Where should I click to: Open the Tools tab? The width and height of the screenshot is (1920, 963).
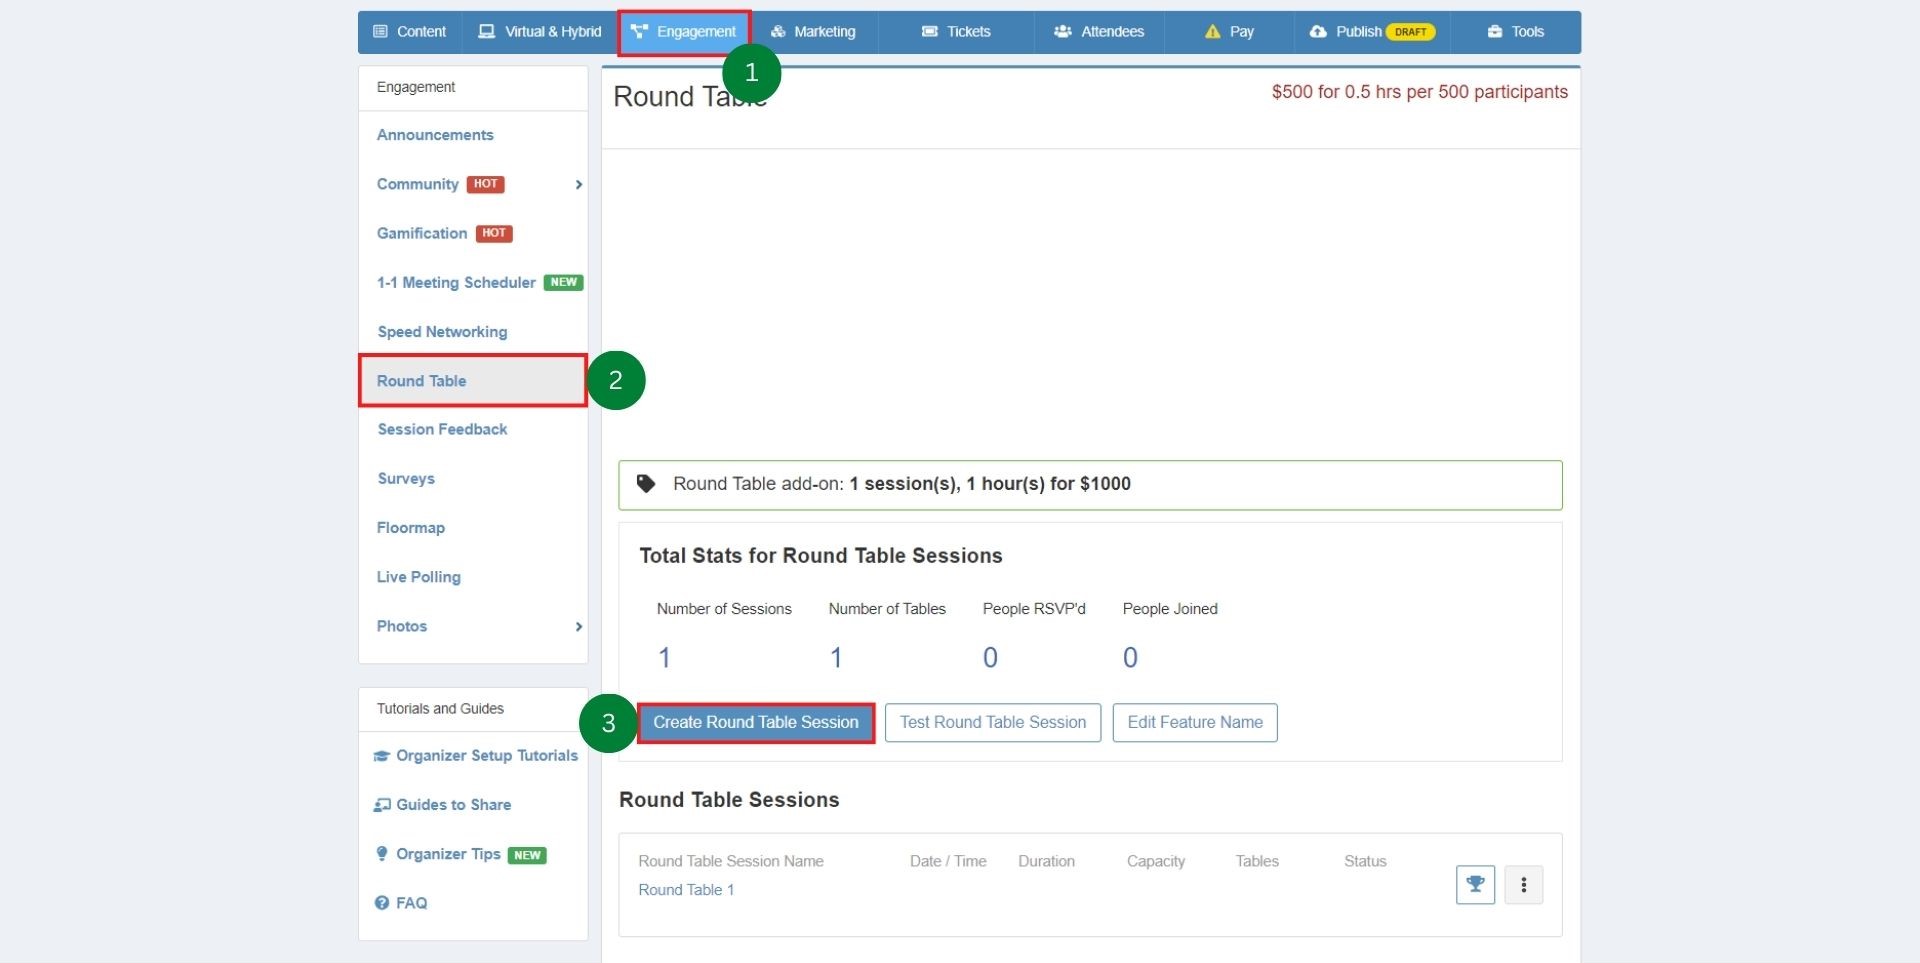1516,32
